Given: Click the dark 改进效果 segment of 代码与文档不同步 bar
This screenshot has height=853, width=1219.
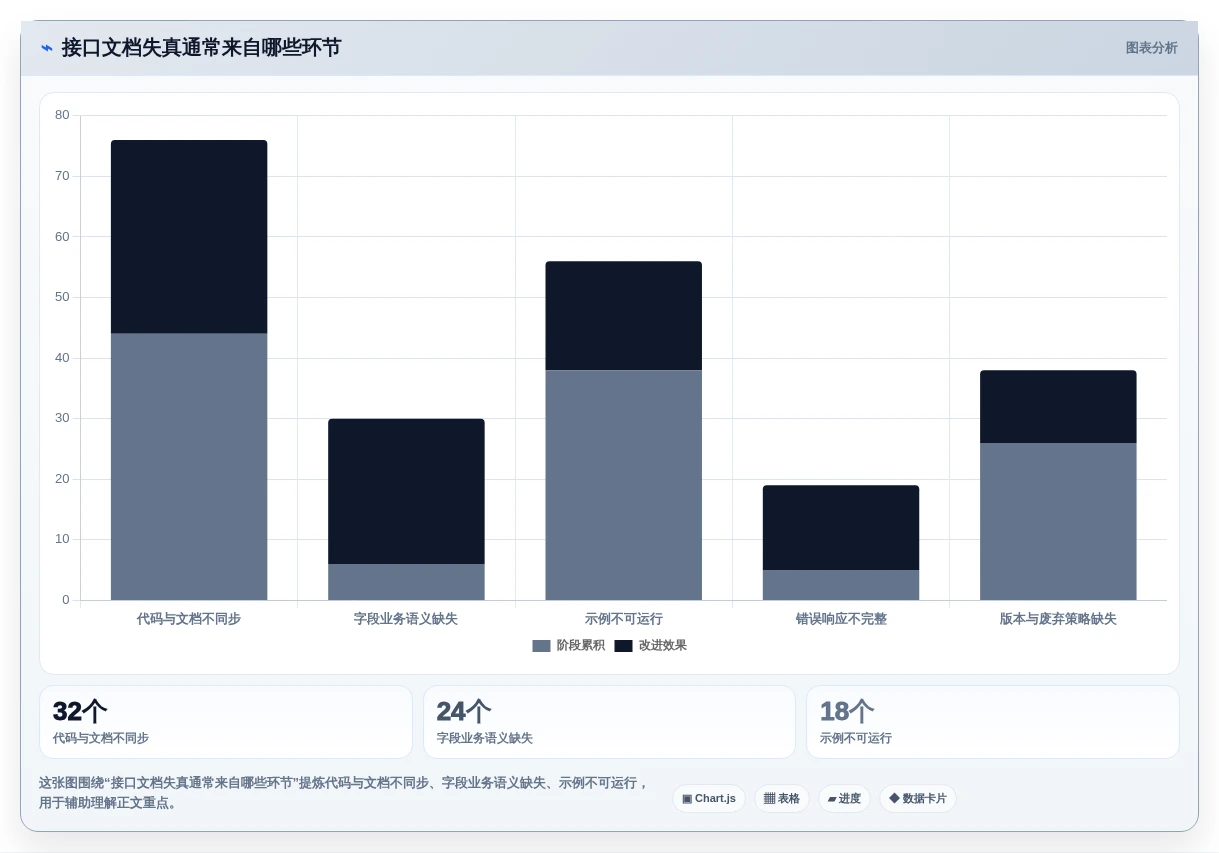Looking at the screenshot, I should (x=189, y=237).
